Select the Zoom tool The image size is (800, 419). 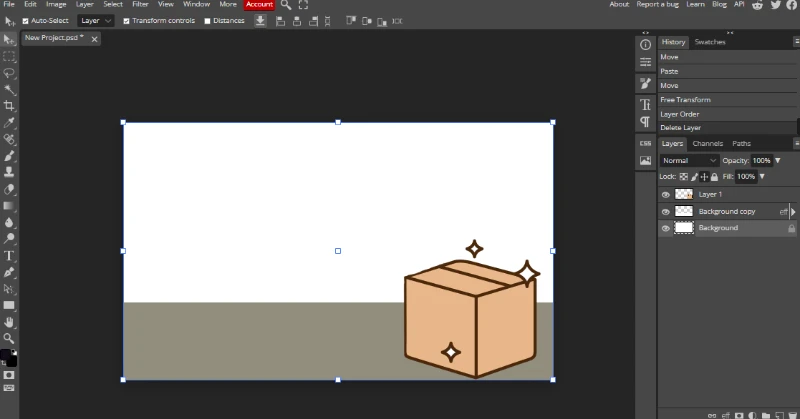pos(9,338)
